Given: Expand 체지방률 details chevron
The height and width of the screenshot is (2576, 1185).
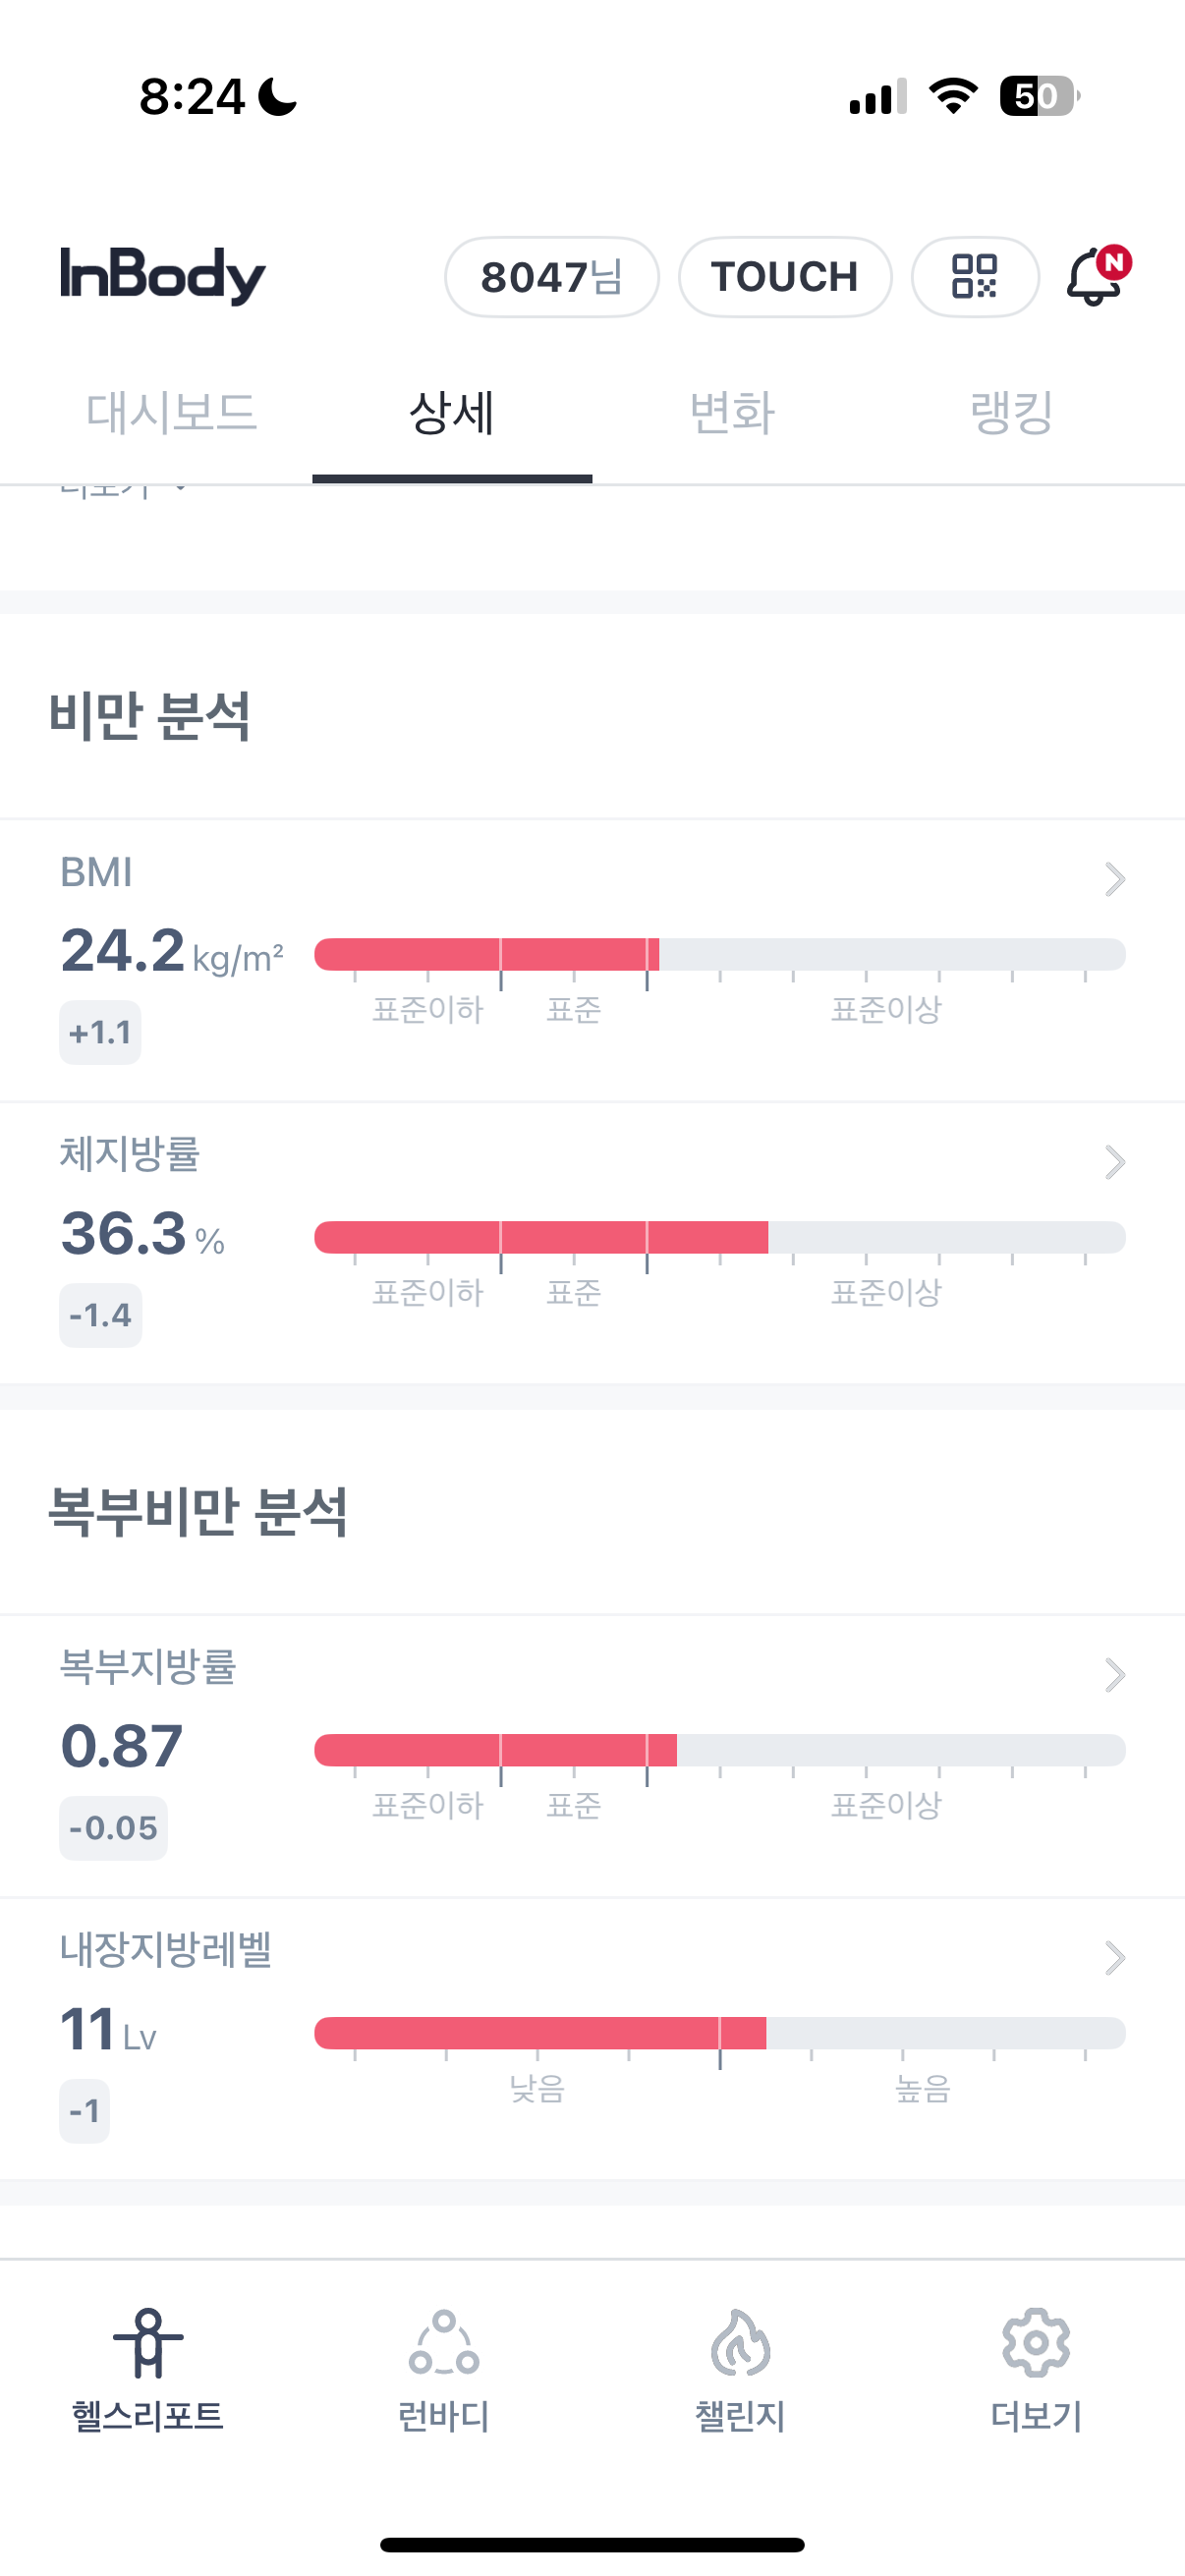Looking at the screenshot, I should pyautogui.click(x=1115, y=1162).
